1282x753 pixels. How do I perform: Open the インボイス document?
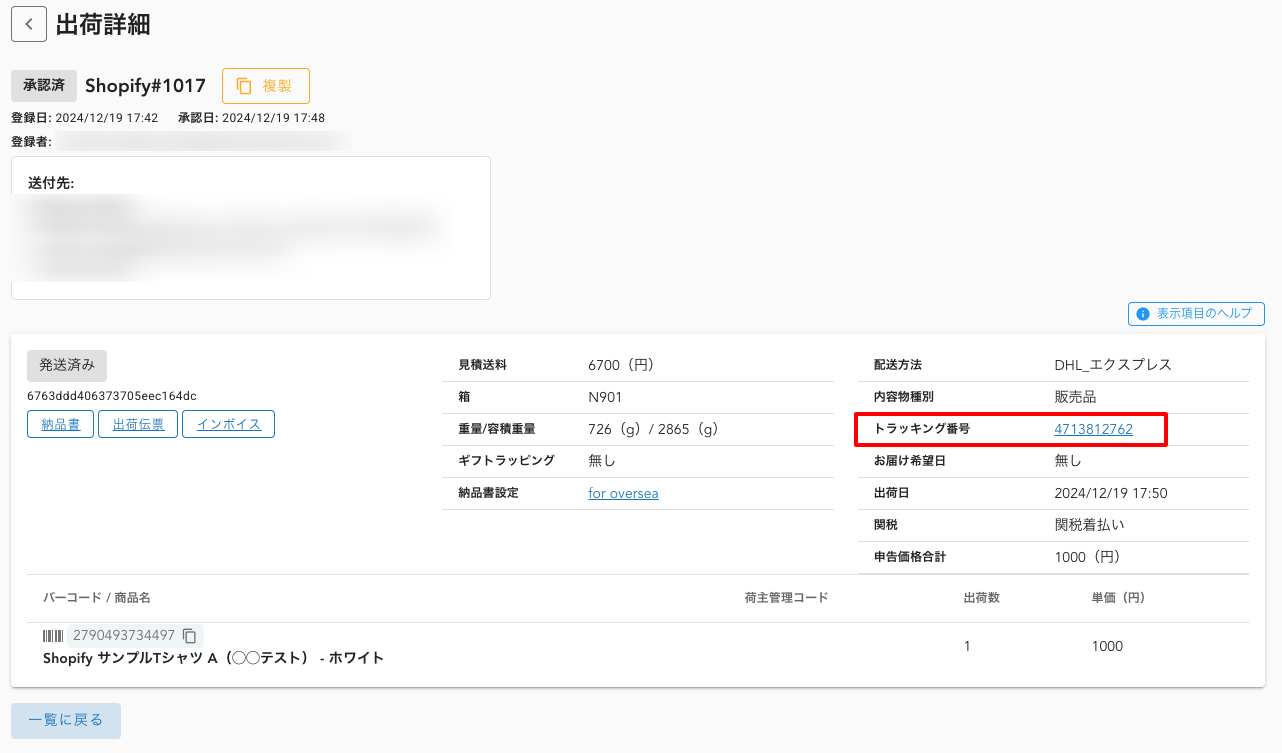228,424
